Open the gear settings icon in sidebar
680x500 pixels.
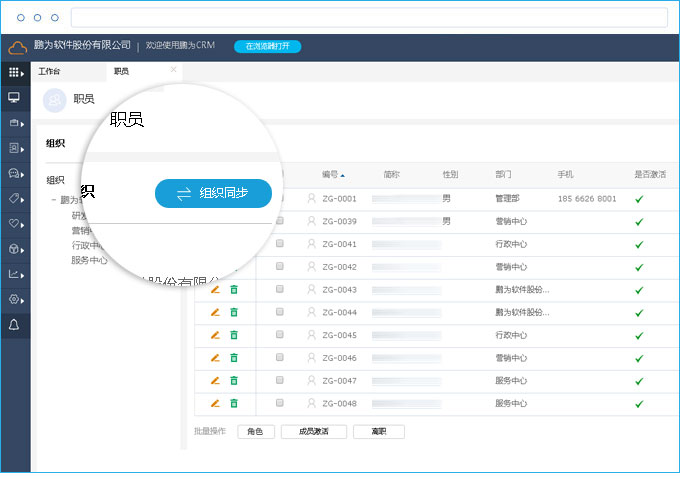pos(14,299)
